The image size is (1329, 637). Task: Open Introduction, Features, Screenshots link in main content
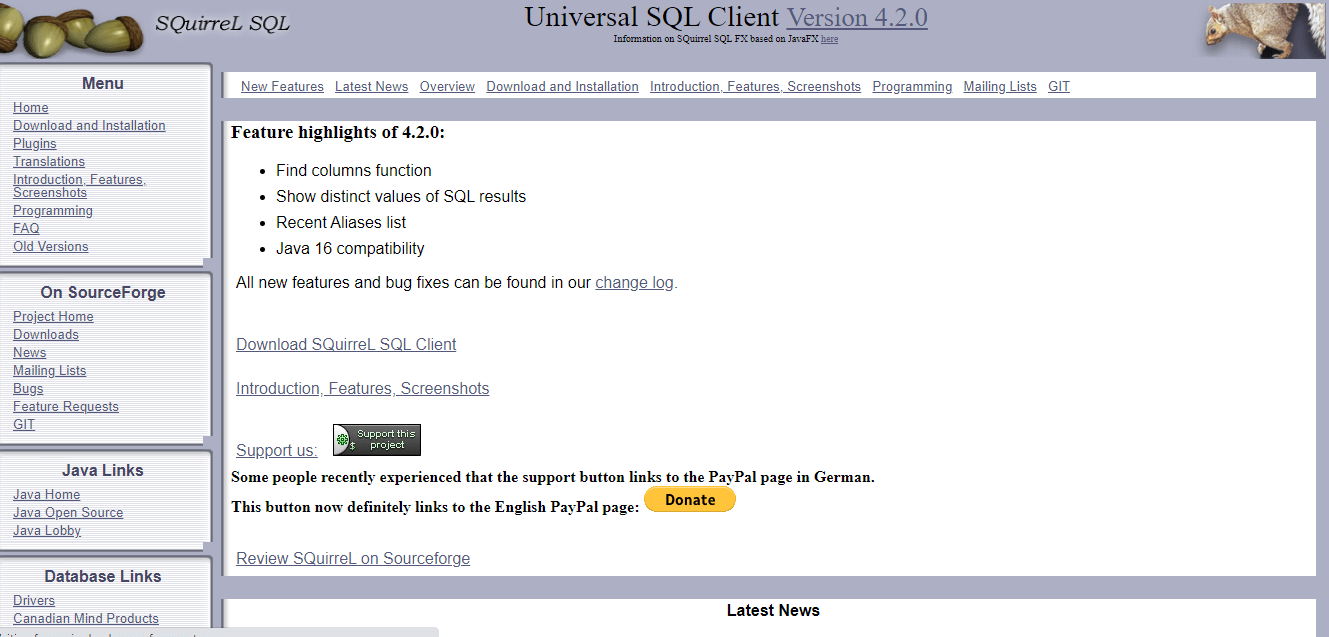click(362, 389)
